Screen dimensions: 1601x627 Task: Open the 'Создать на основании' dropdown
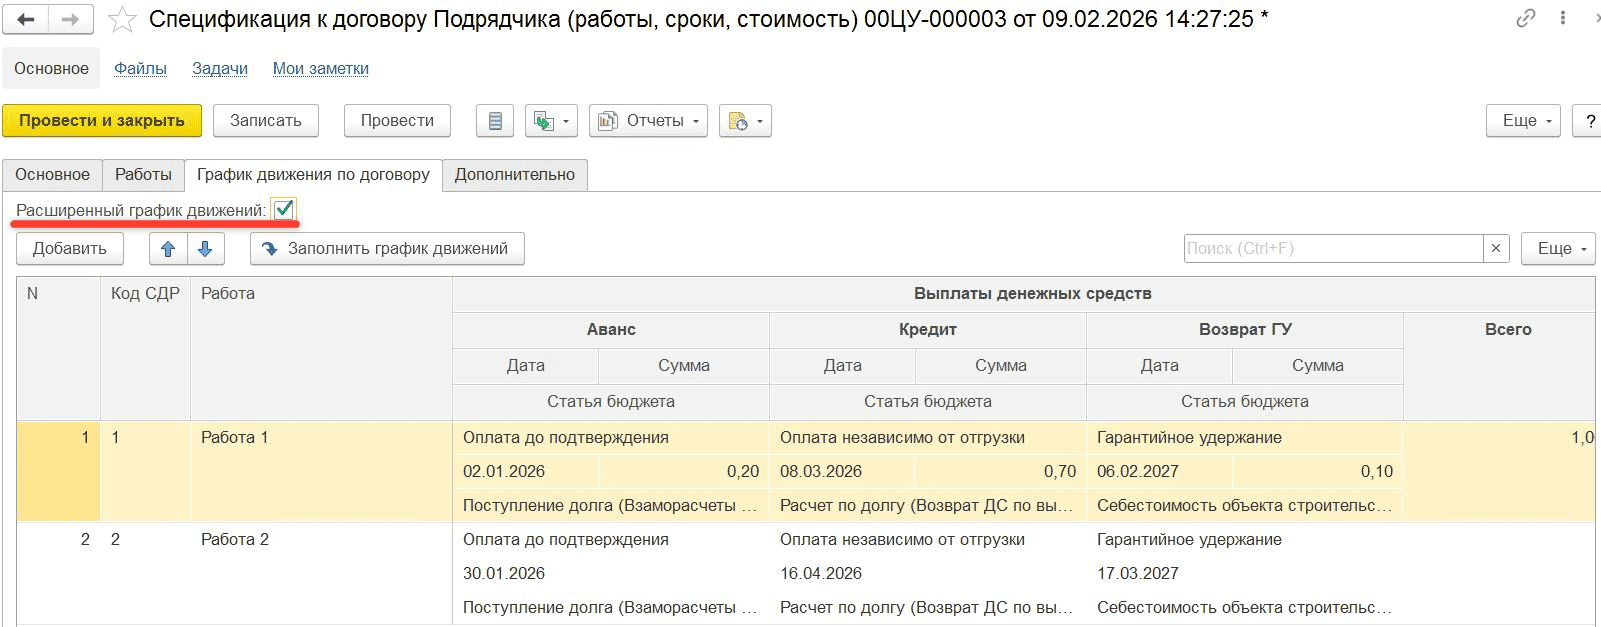[551, 121]
